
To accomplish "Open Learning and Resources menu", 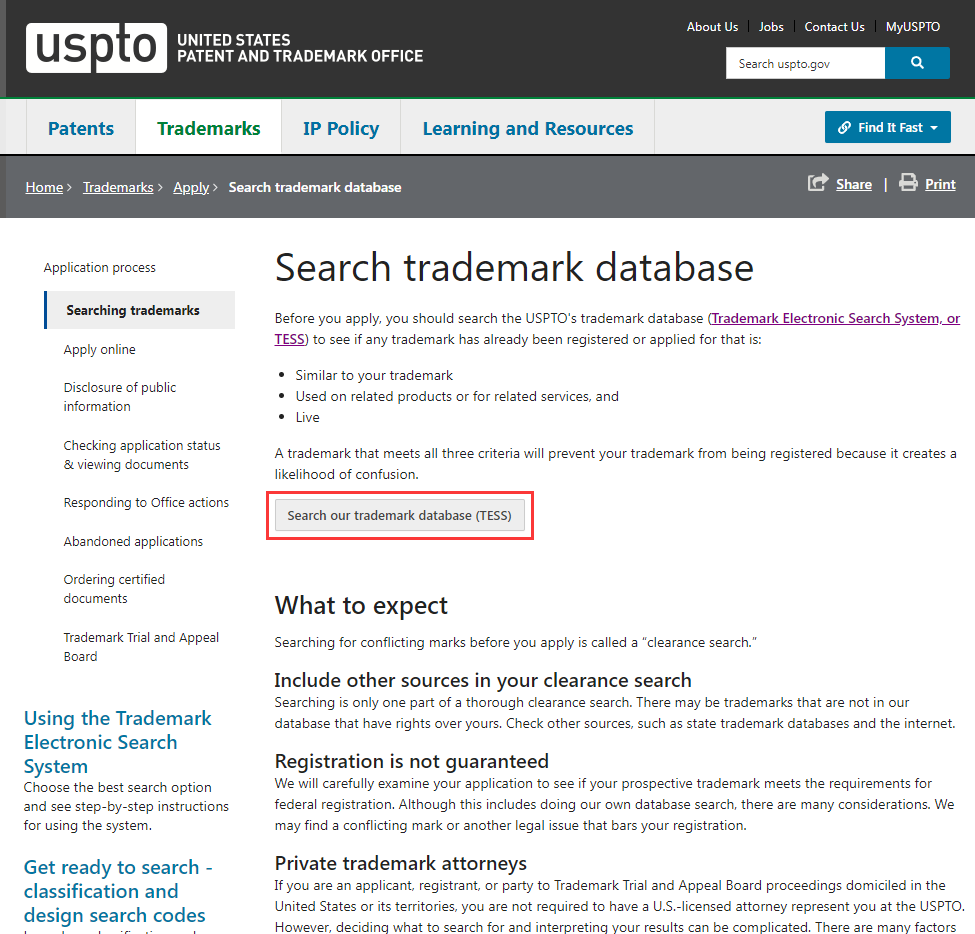I will (x=528, y=128).
